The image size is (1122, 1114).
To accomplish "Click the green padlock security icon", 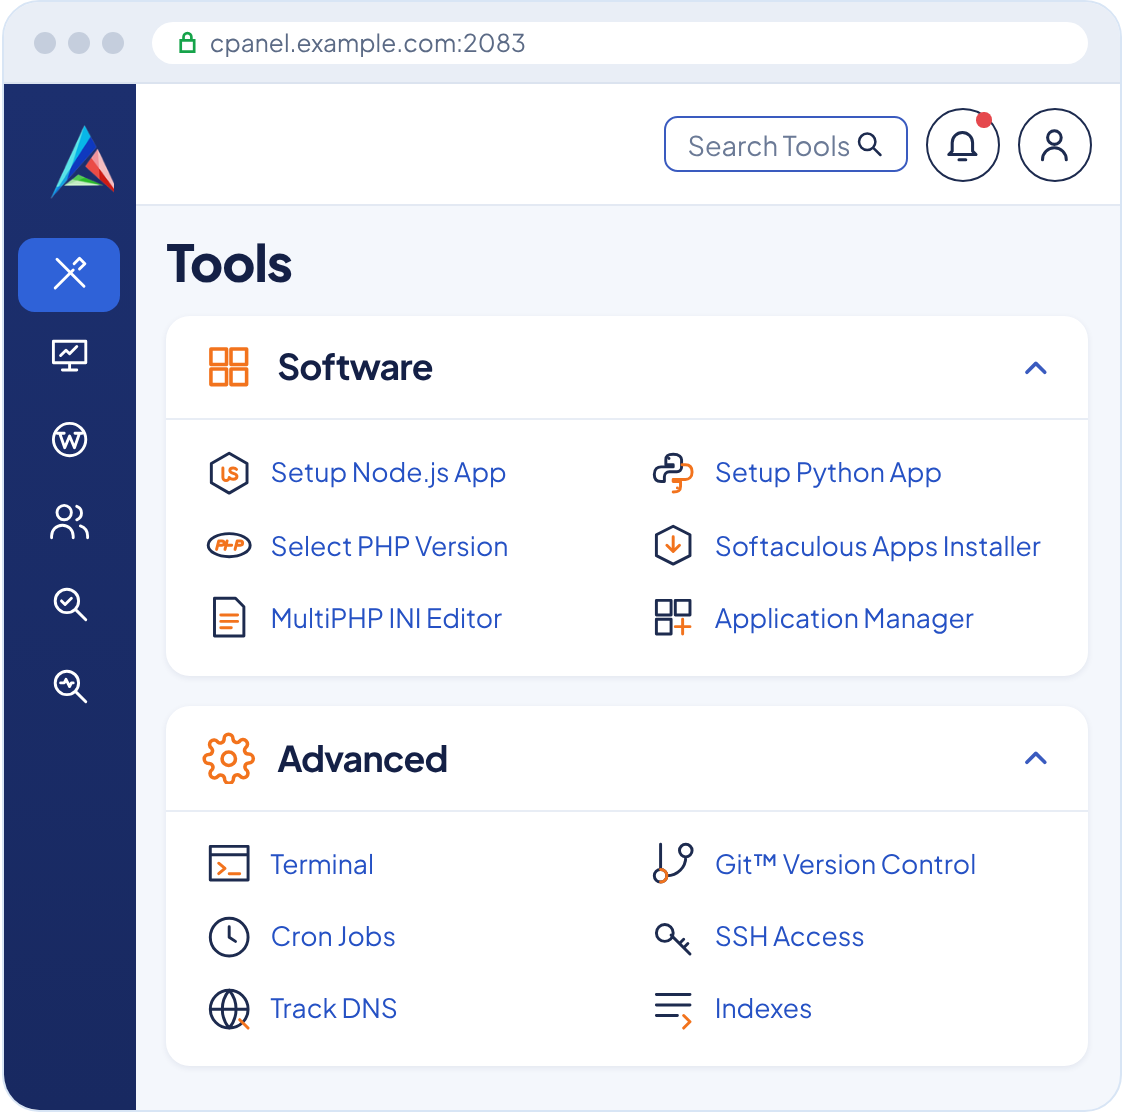I will [187, 43].
